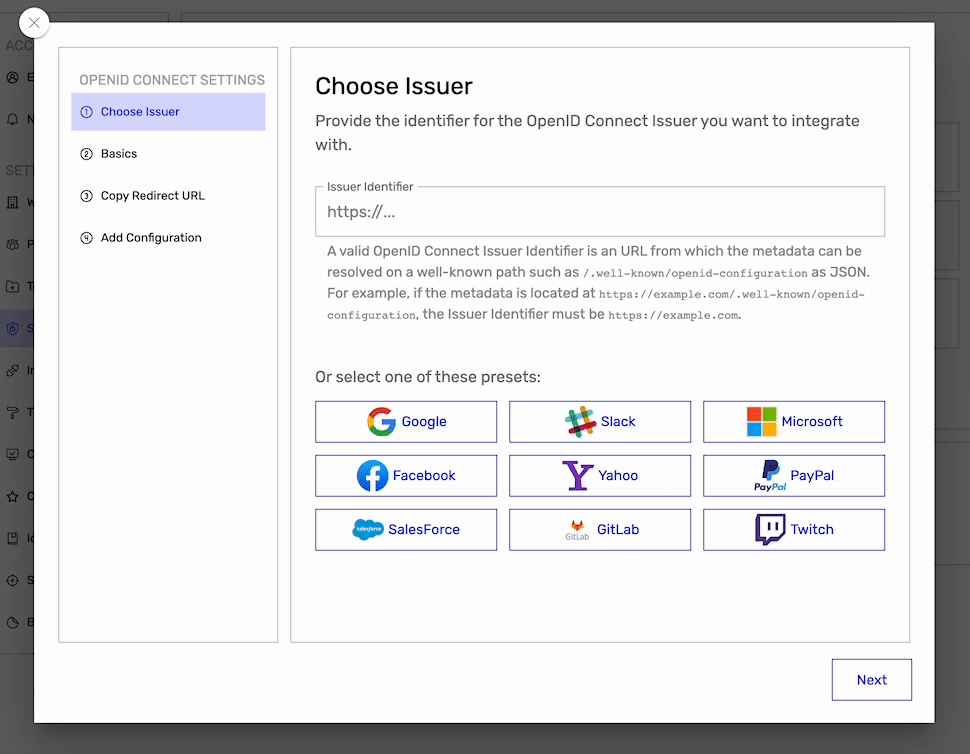Choose the Twitch preset
This screenshot has width=970, height=754.
[x=794, y=529]
